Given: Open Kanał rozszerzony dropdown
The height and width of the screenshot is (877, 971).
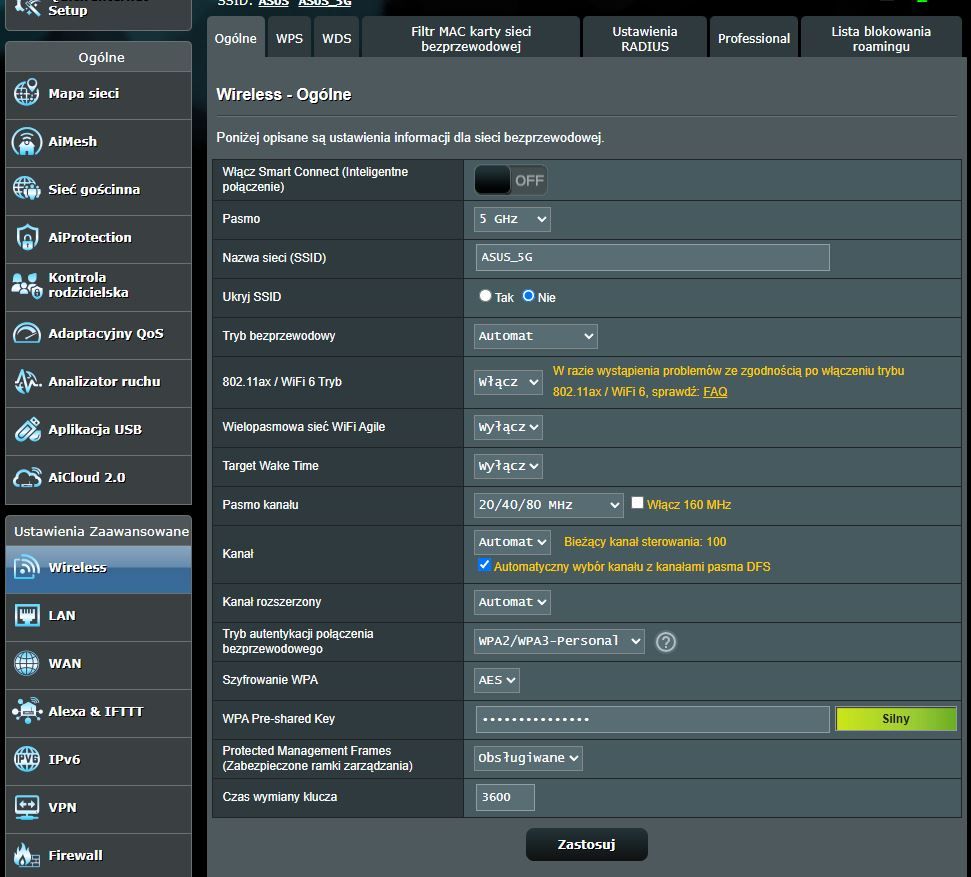Looking at the screenshot, I should pyautogui.click(x=512, y=602).
